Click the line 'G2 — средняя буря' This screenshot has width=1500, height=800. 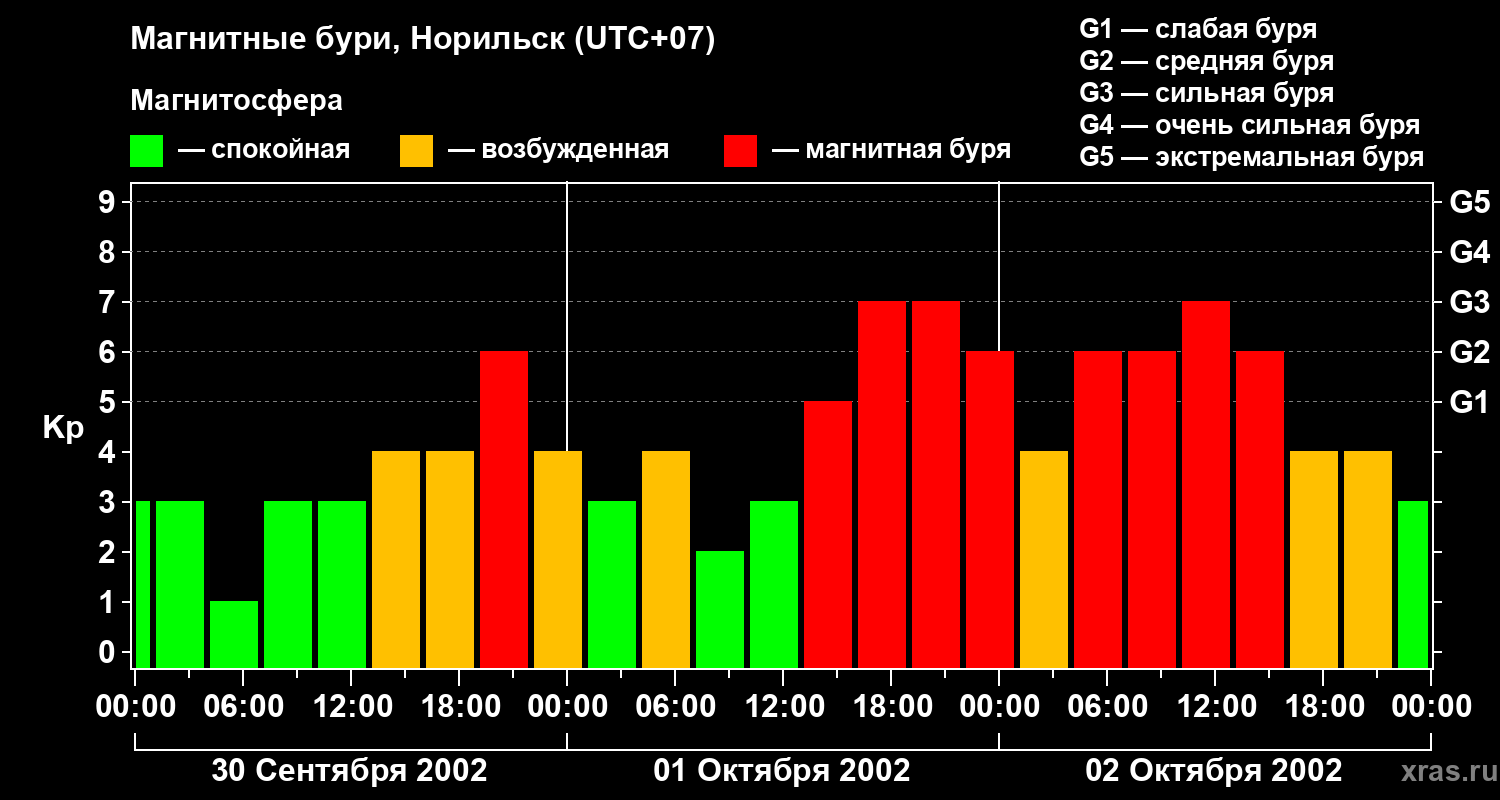point(1206,61)
